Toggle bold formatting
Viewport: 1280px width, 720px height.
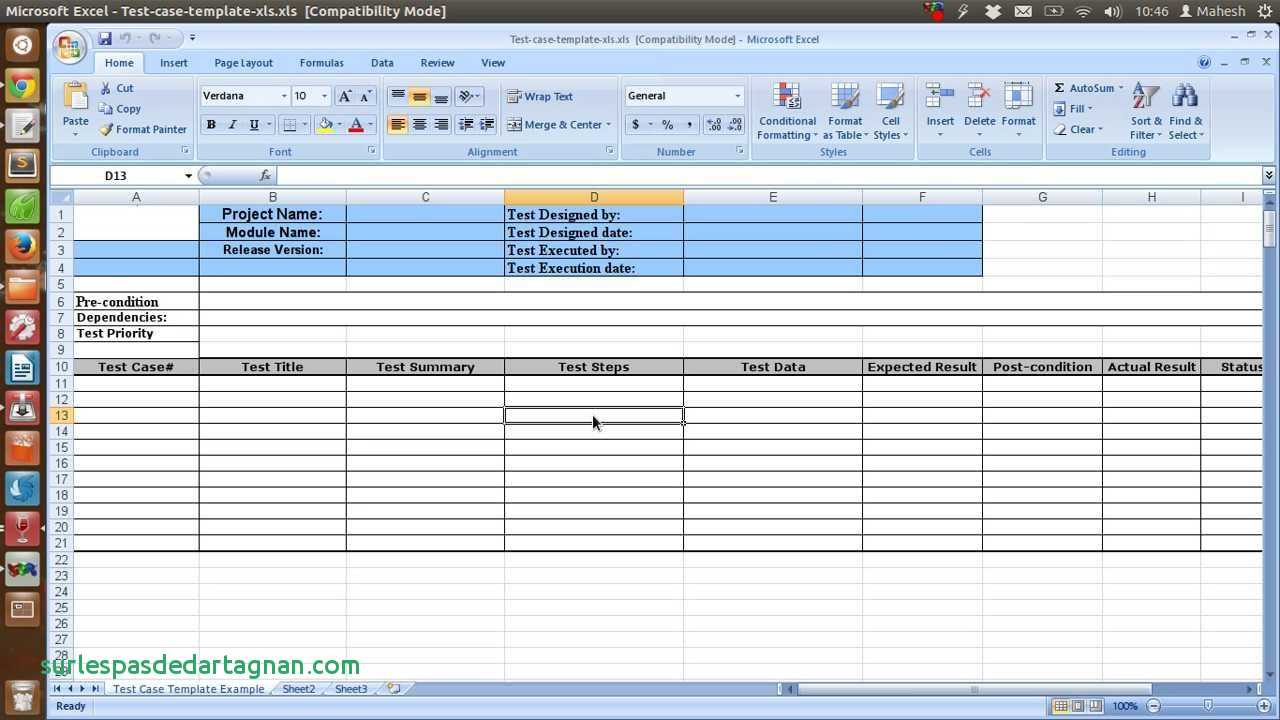coord(210,124)
